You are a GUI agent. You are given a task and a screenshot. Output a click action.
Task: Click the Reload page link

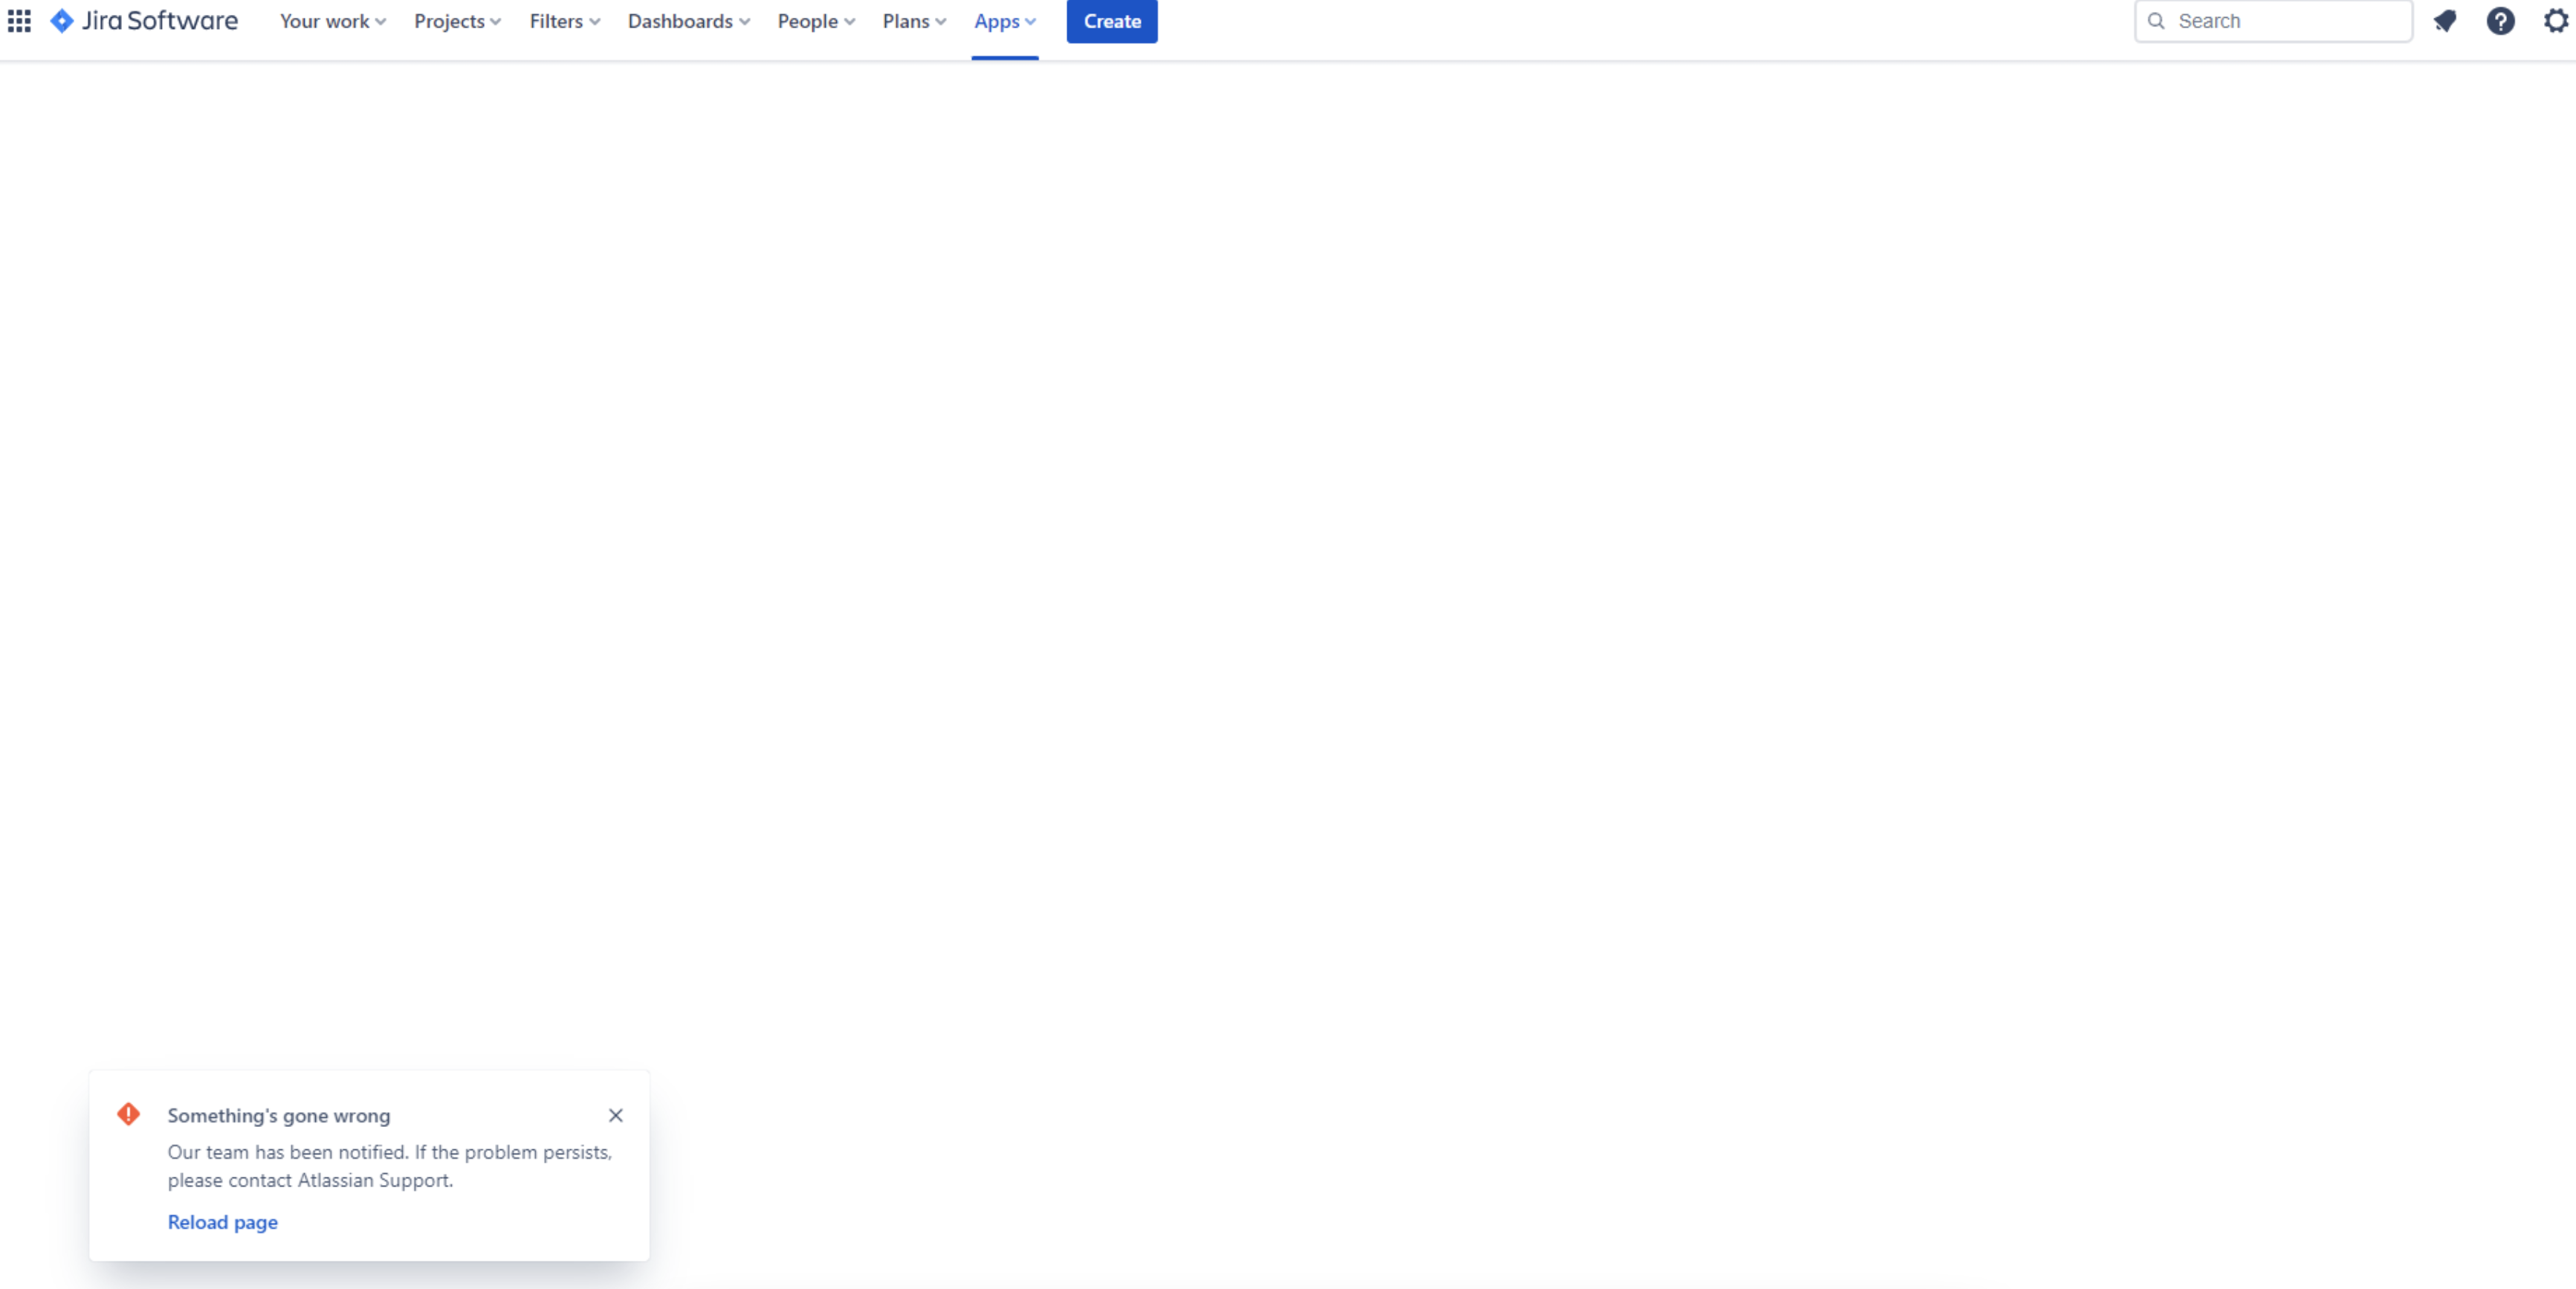pyautogui.click(x=222, y=1222)
